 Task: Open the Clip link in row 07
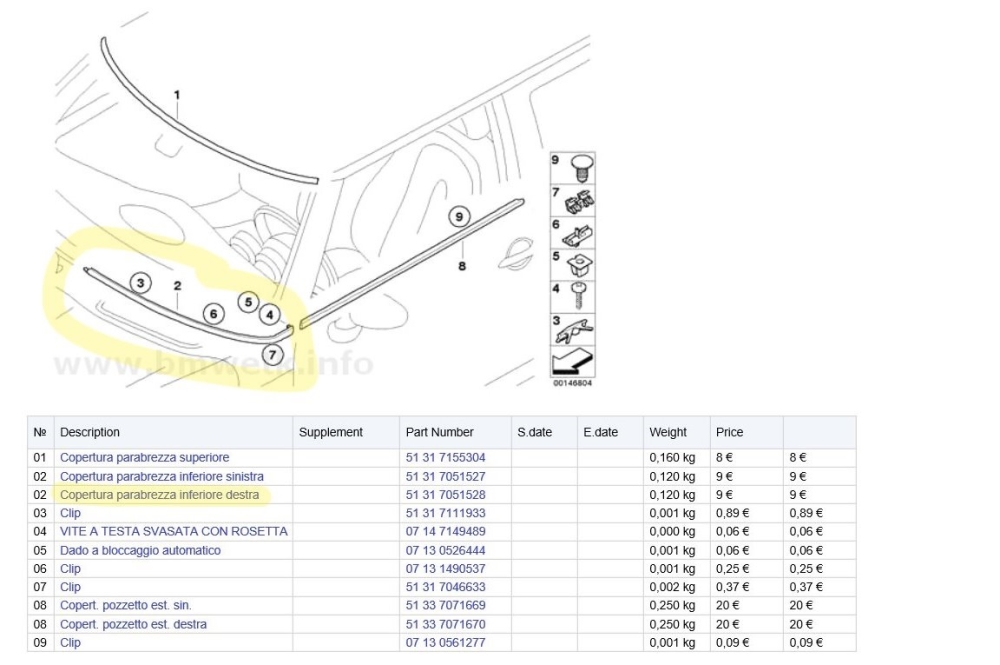point(70,587)
